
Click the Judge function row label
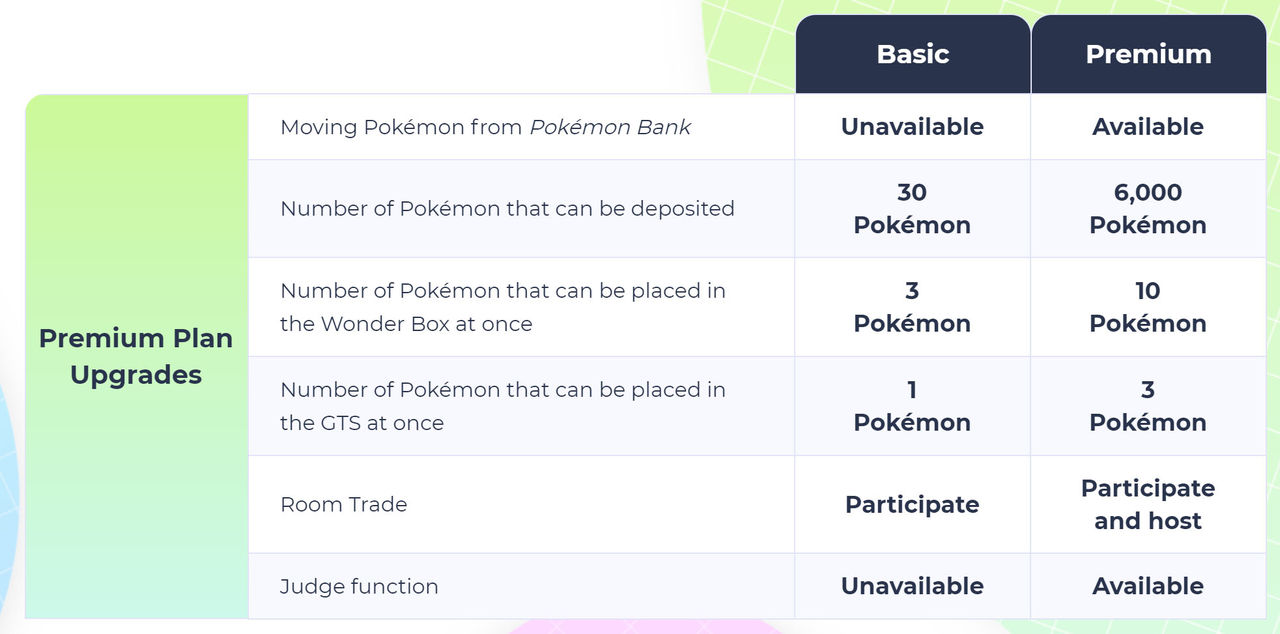[x=359, y=586]
